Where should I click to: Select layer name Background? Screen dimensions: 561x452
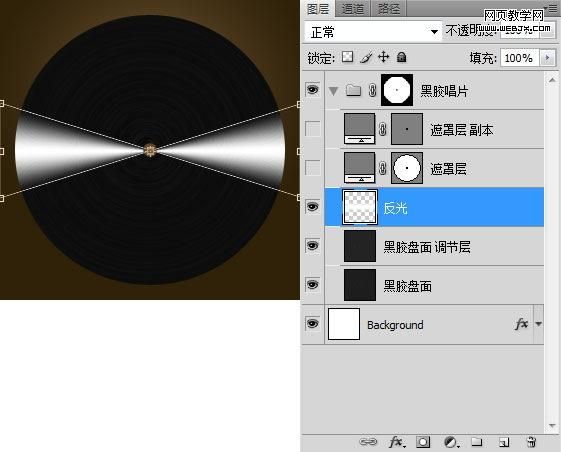[395, 325]
